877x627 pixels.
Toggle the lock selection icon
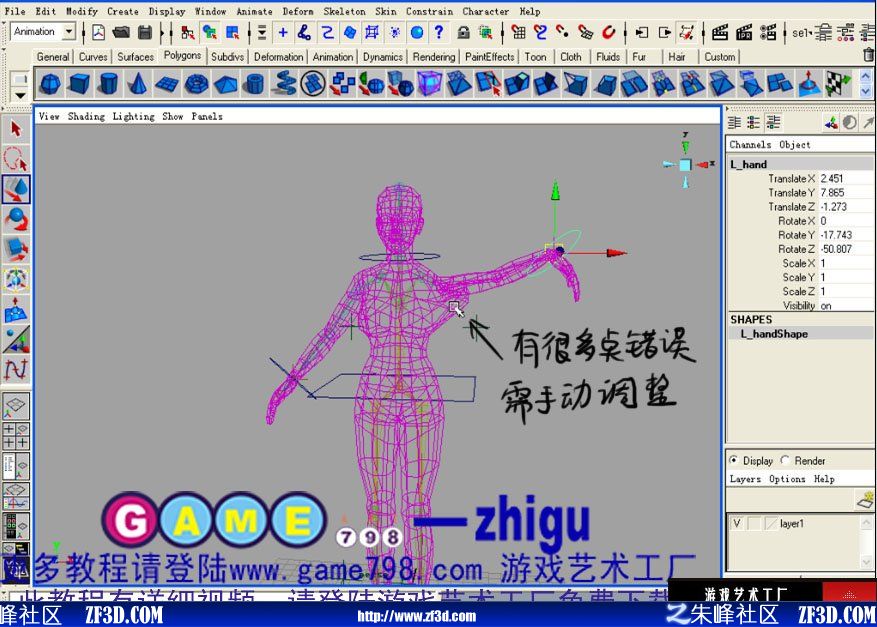(463, 32)
